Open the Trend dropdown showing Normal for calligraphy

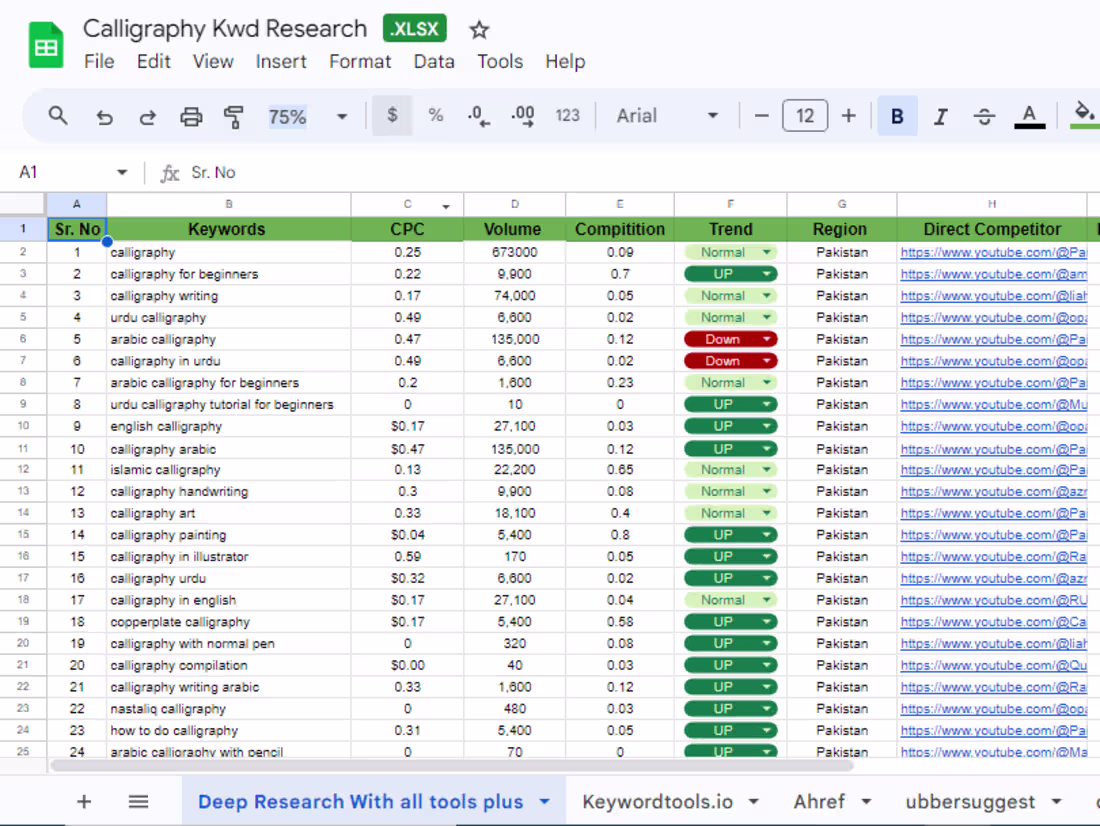(x=730, y=252)
